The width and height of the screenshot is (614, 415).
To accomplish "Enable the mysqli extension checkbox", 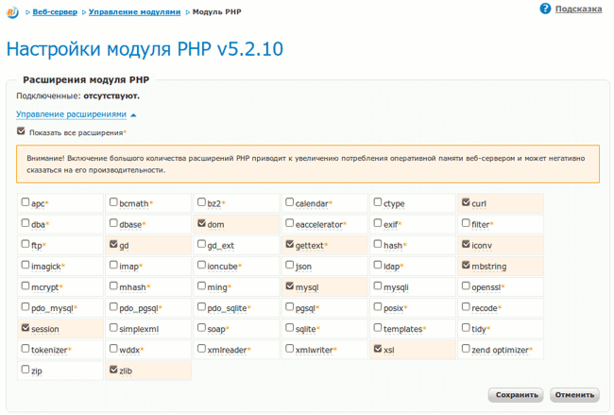I will pos(378,286).
